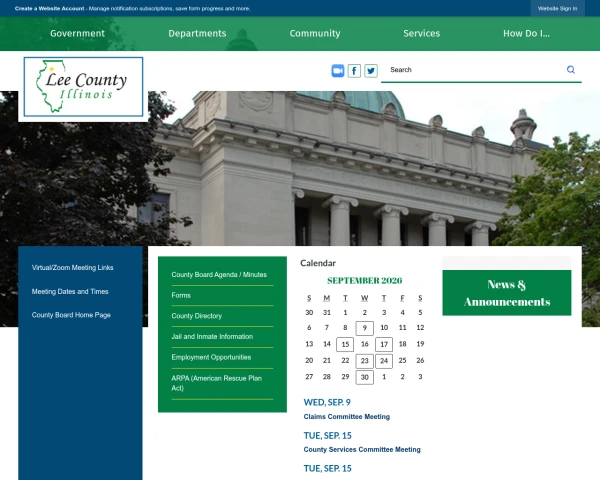Open the Facebook page icon

click(x=354, y=71)
